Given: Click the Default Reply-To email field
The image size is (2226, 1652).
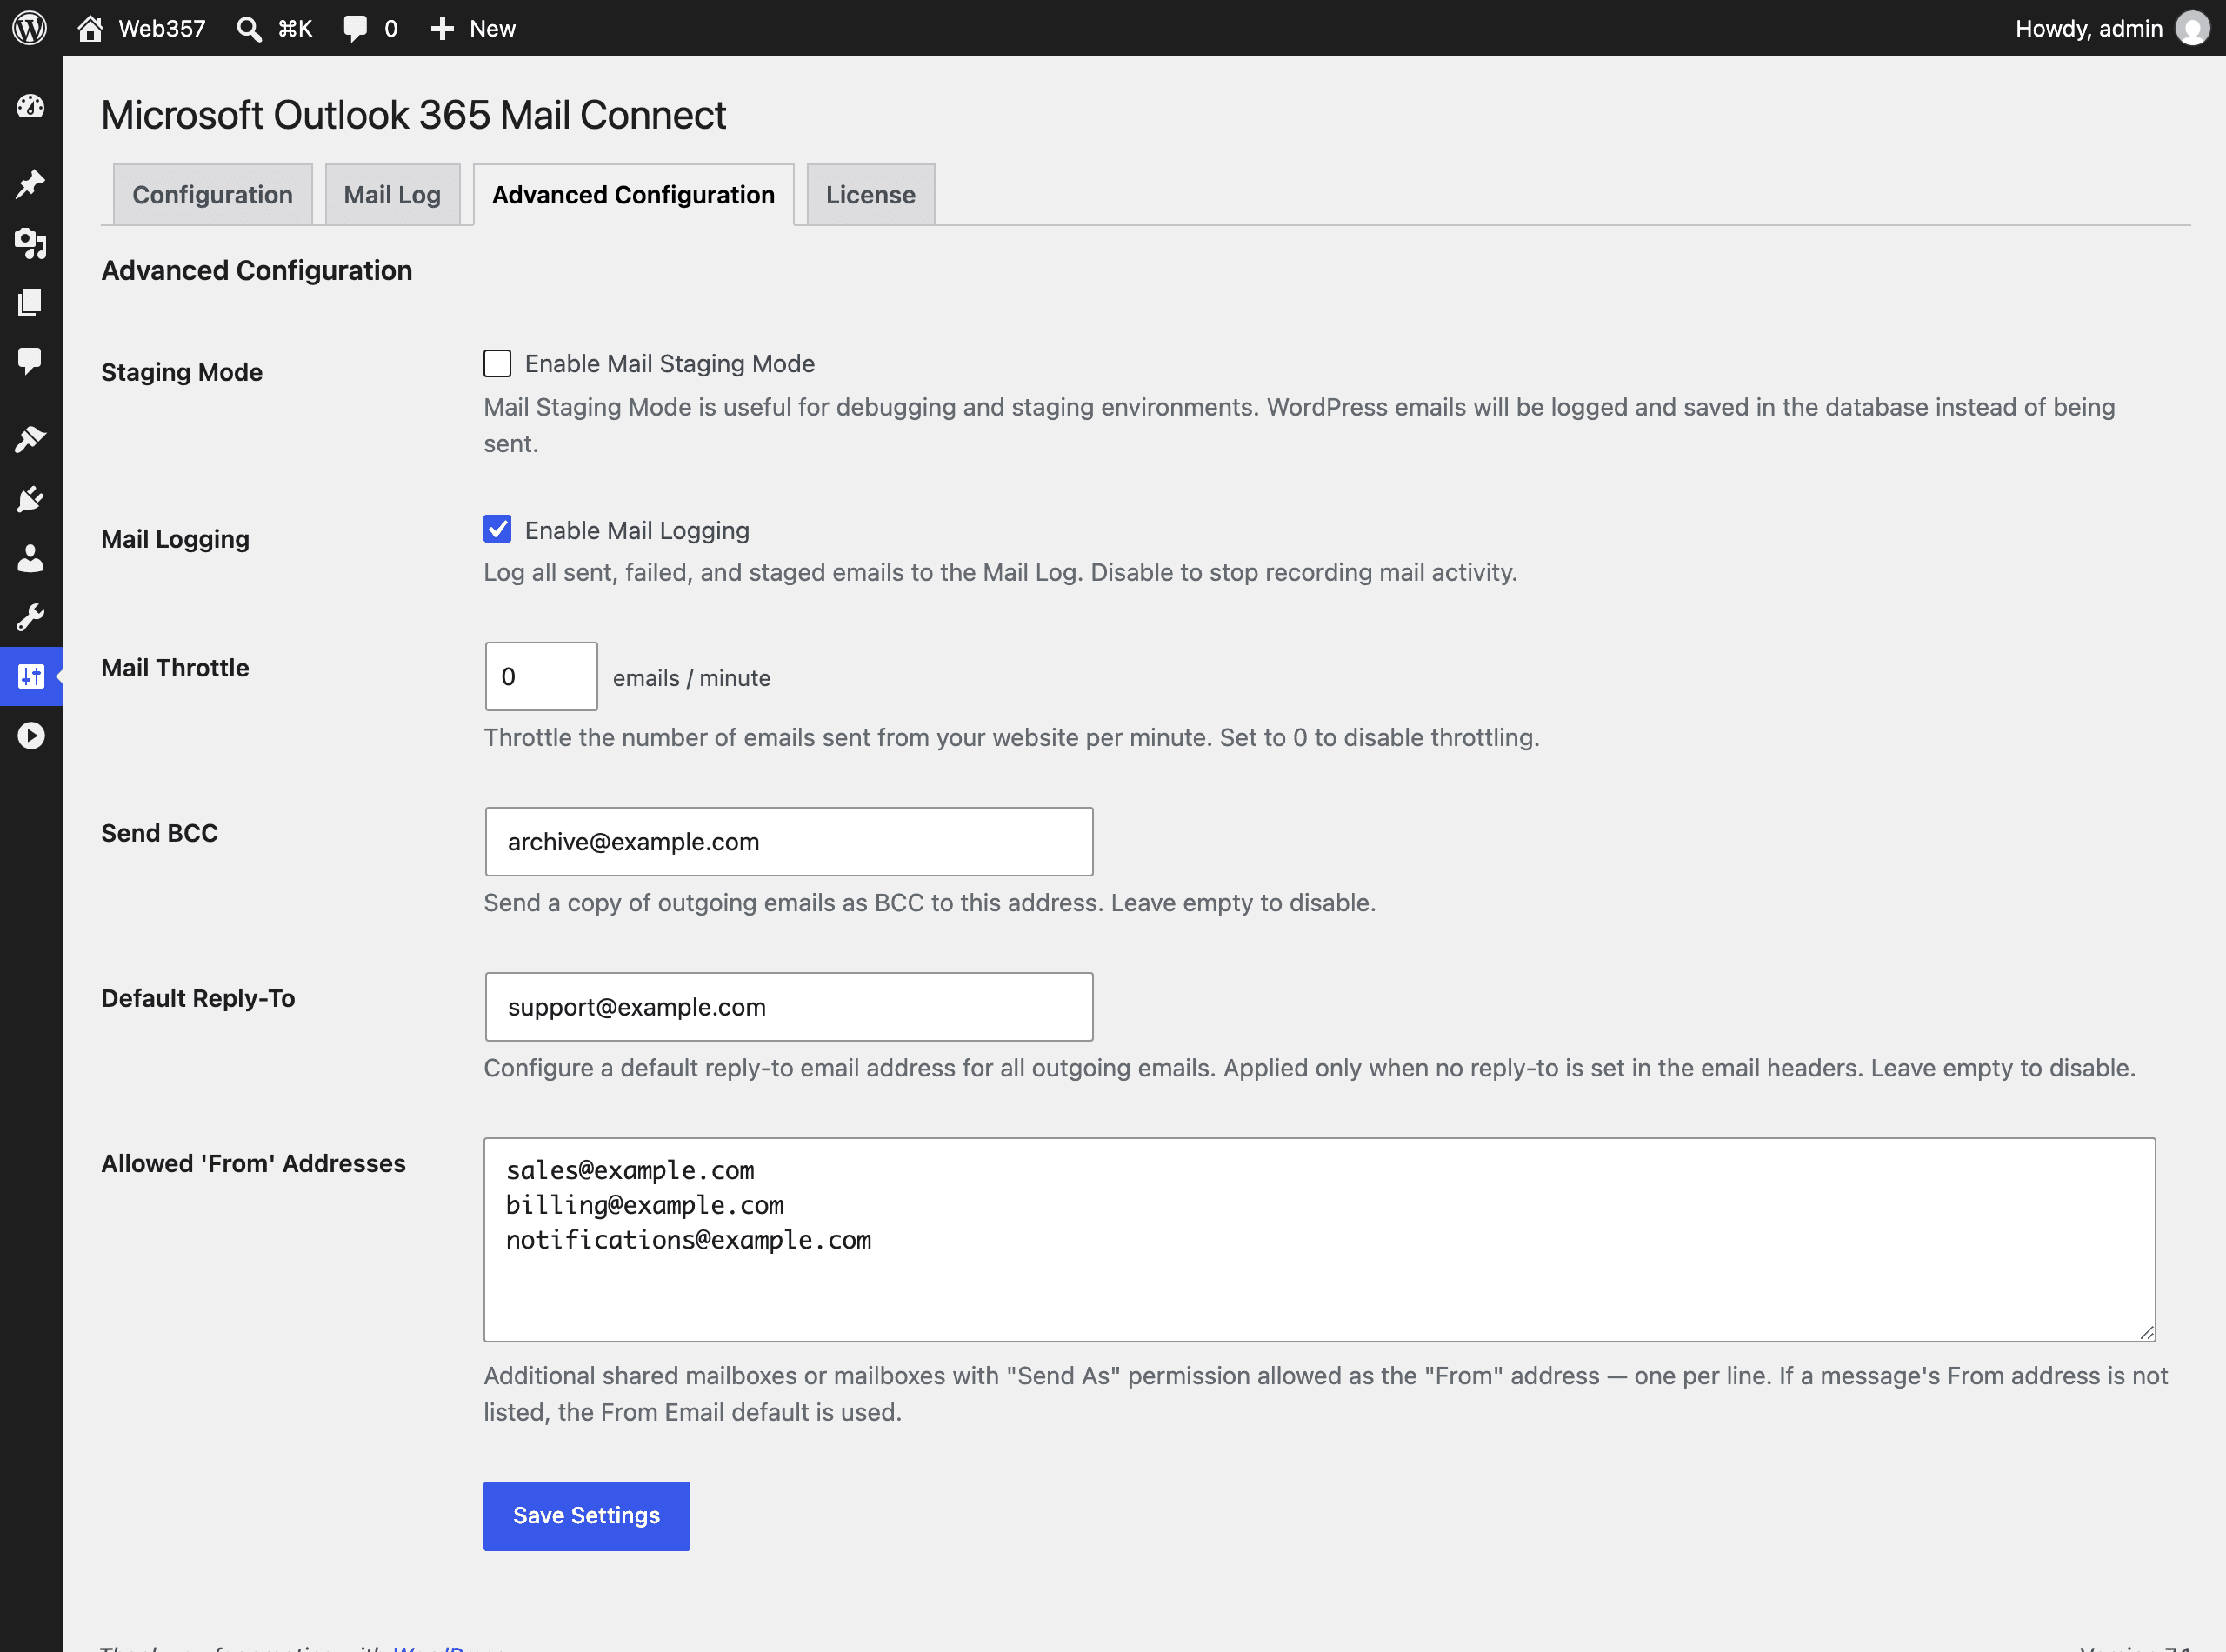Looking at the screenshot, I should point(789,1007).
